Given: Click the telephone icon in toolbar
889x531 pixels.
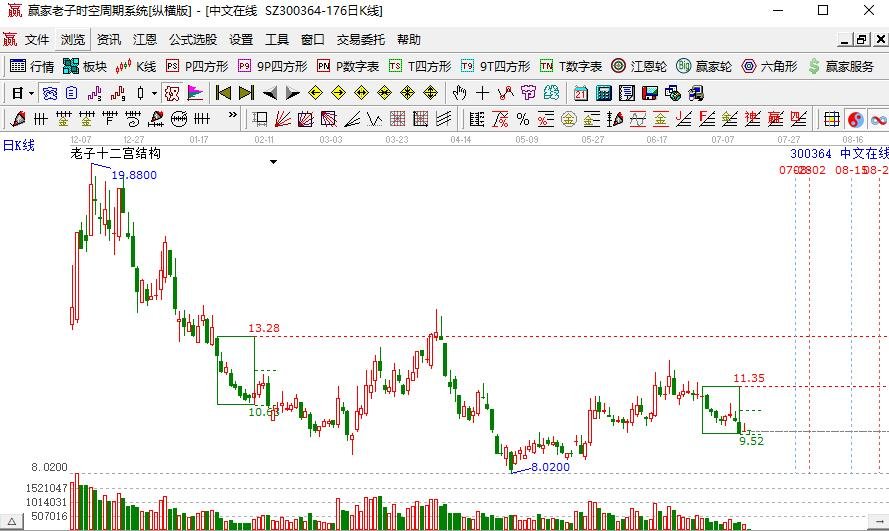Looking at the screenshot, I should 49,93.
